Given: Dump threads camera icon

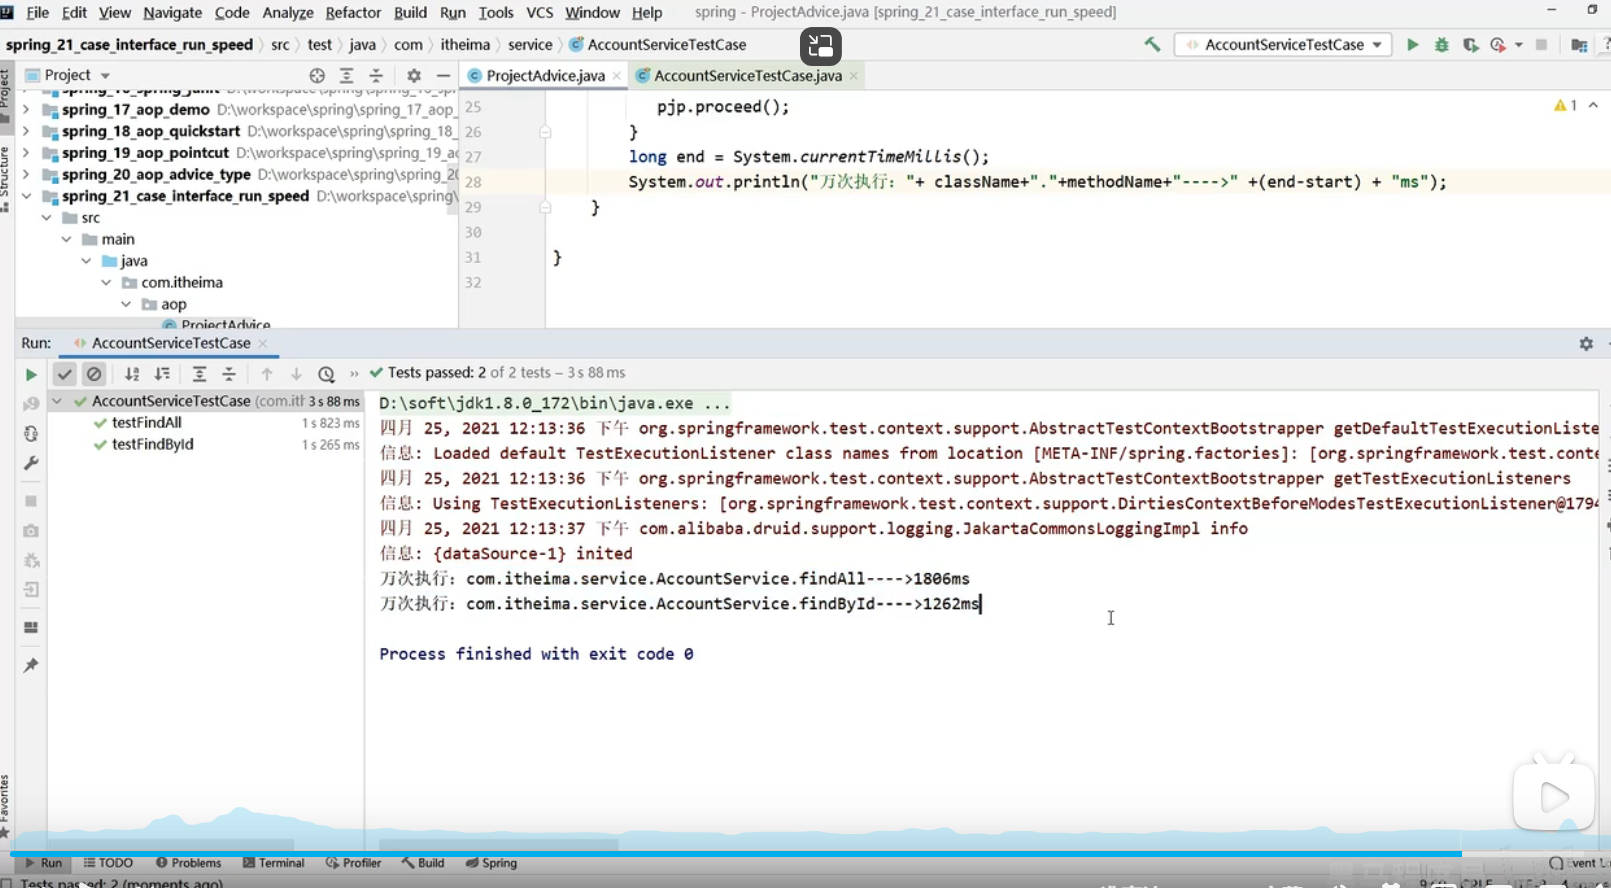Looking at the screenshot, I should pyautogui.click(x=31, y=531).
